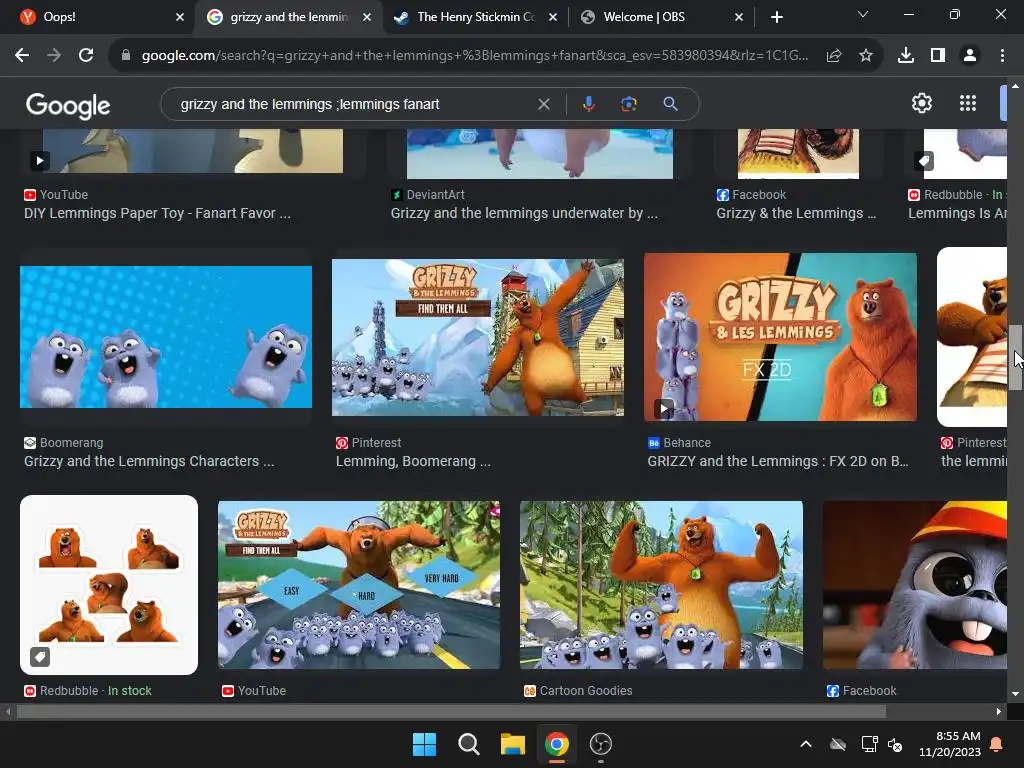Expand the tab search chevron
1024x768 pixels.
(863, 14)
